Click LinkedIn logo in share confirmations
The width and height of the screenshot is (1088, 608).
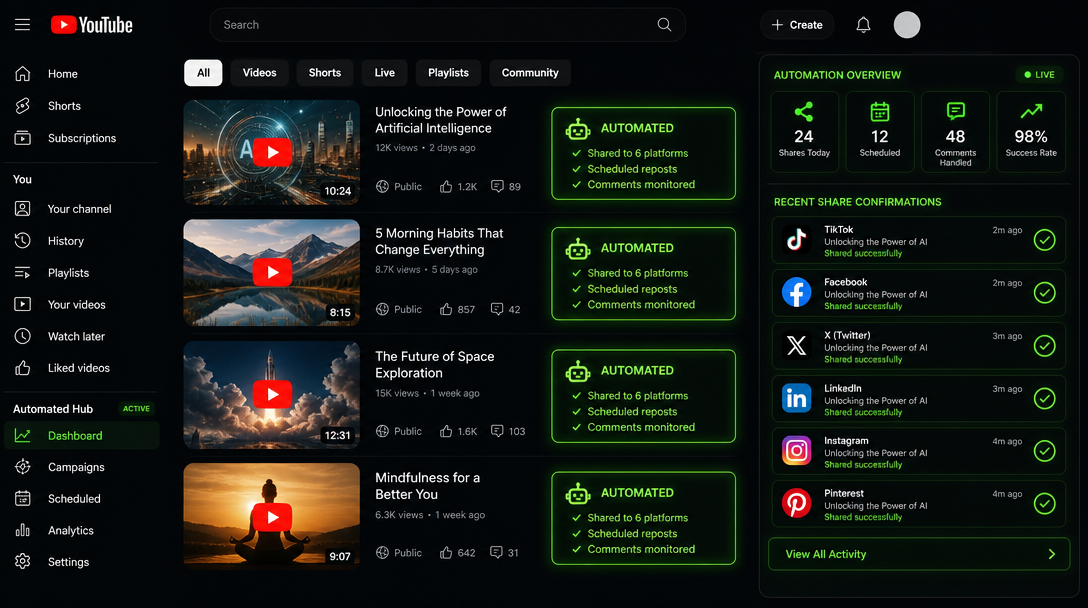pyautogui.click(x=797, y=398)
